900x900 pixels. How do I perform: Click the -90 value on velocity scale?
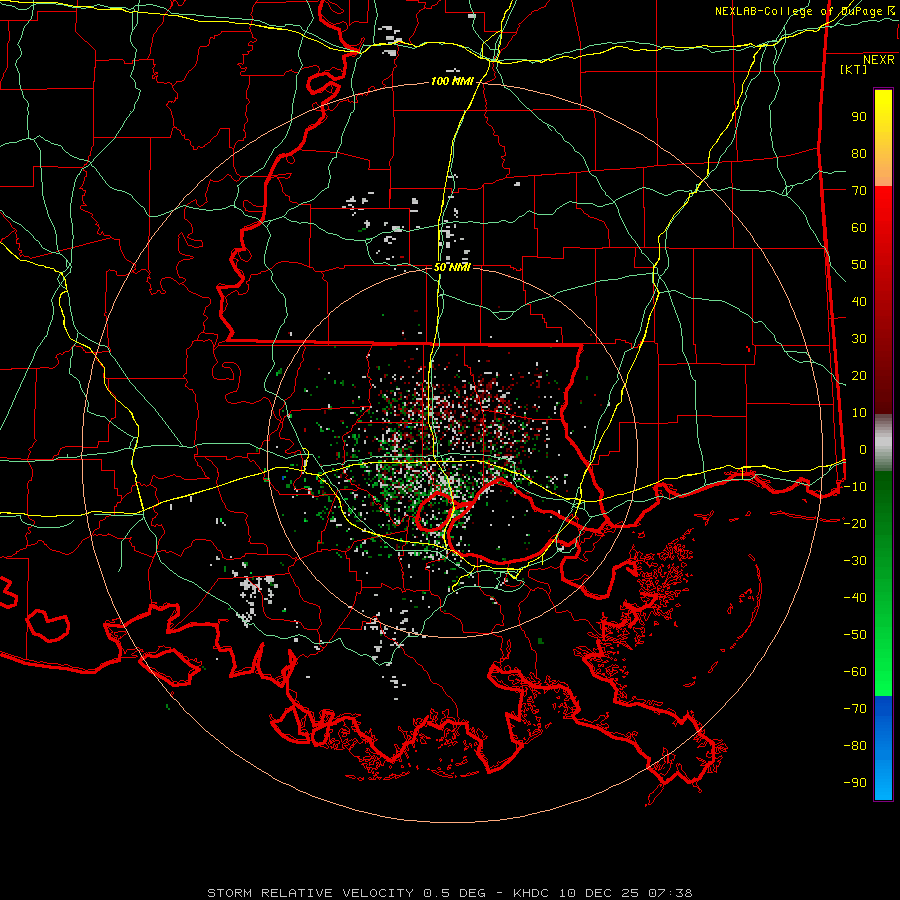point(855,783)
